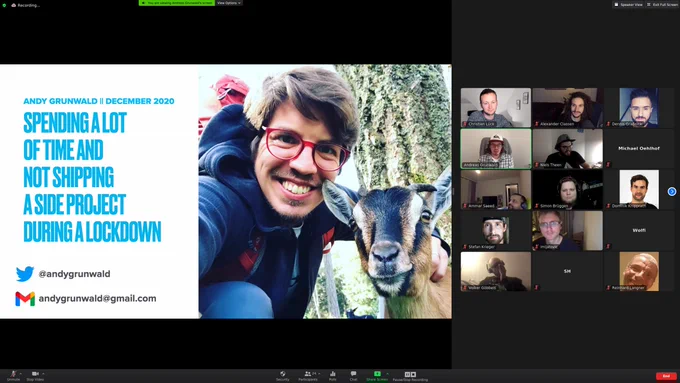Select the Wolfi participant tile
The image size is (680, 383).
click(x=639, y=230)
